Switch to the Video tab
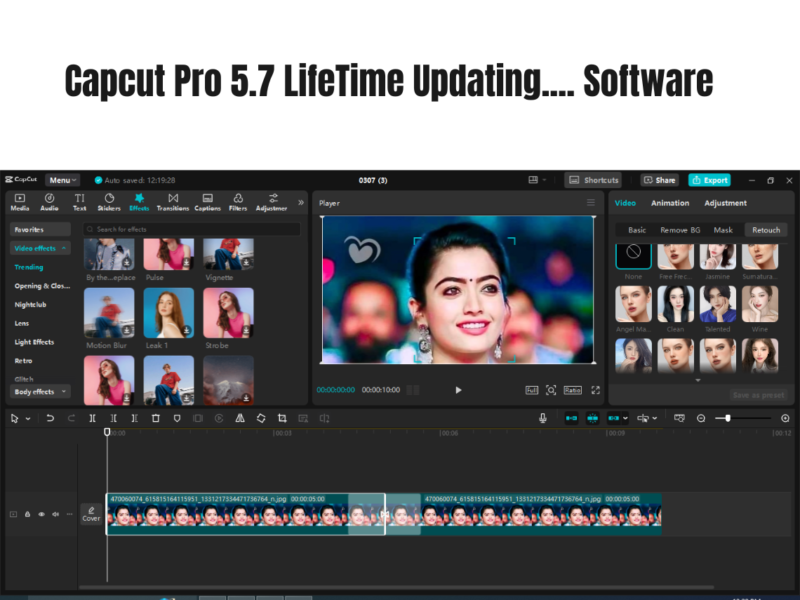The image size is (800, 600). coord(625,203)
